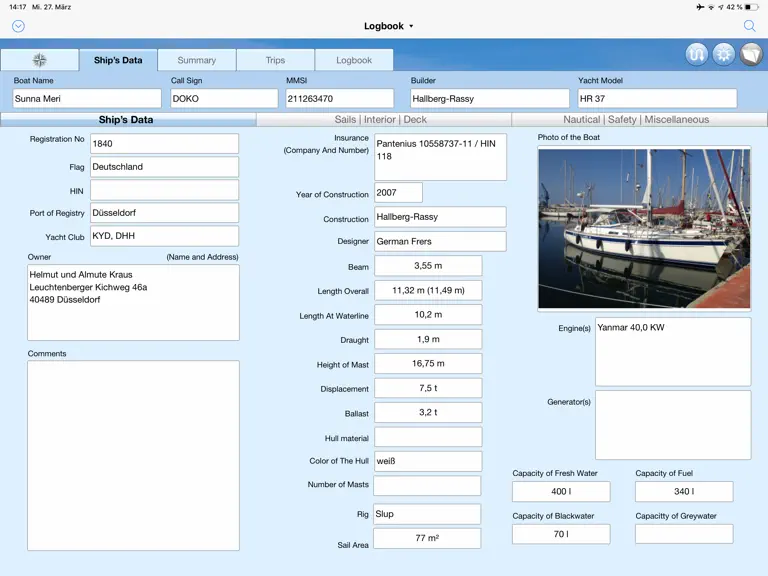
Task: Go to the Logbook tab
Action: (x=354, y=60)
